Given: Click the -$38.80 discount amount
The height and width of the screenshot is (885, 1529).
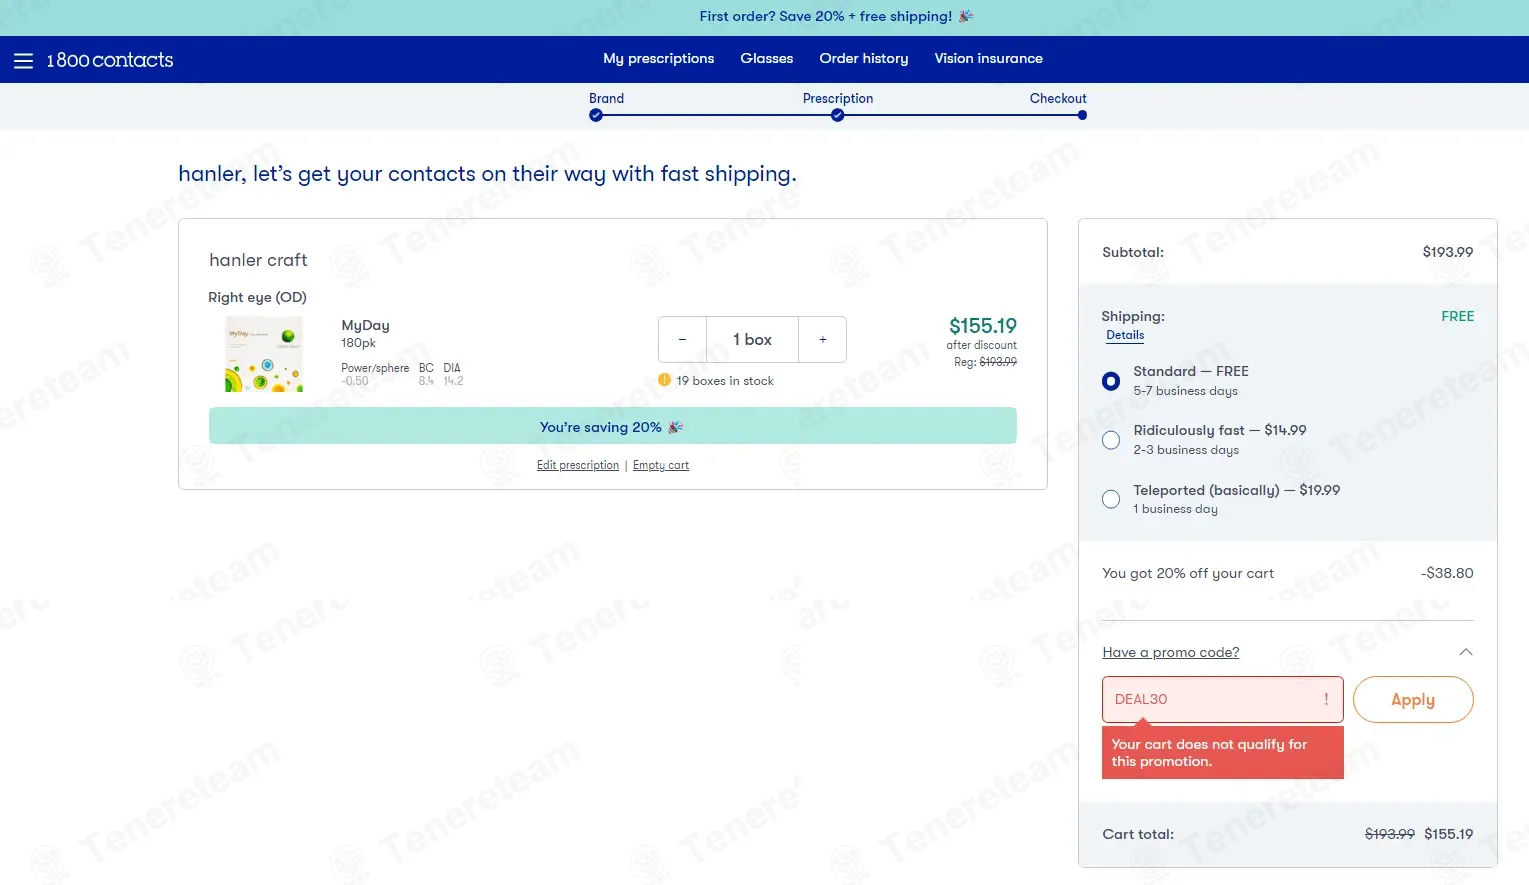Looking at the screenshot, I should pyautogui.click(x=1447, y=573).
